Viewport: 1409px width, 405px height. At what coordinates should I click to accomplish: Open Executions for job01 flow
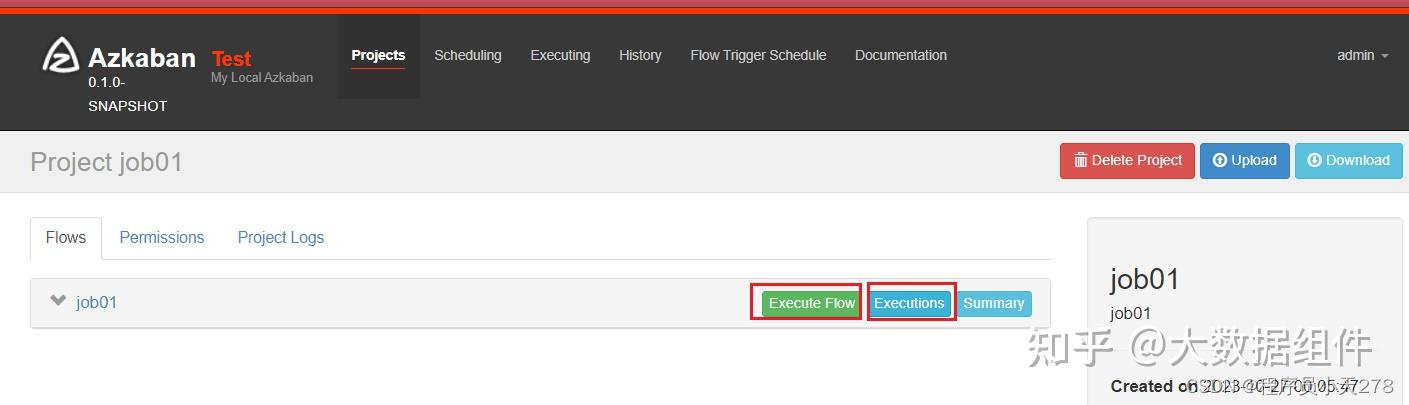(x=909, y=303)
